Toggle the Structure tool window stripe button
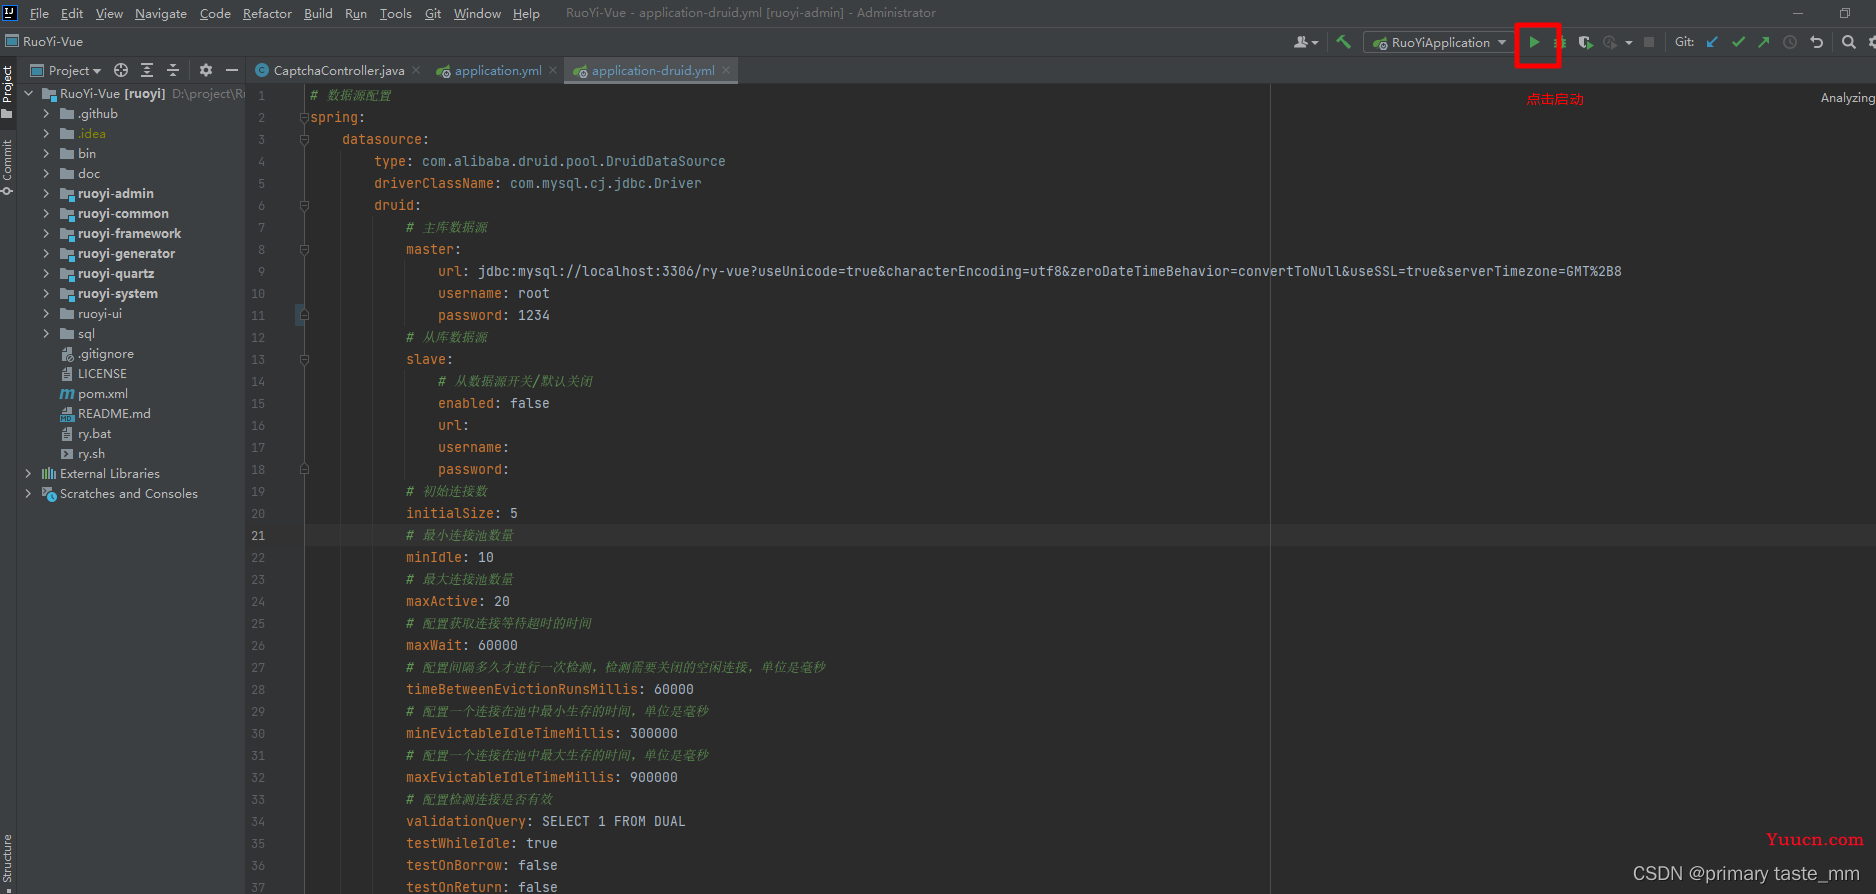The height and width of the screenshot is (894, 1876). pyautogui.click(x=7, y=862)
